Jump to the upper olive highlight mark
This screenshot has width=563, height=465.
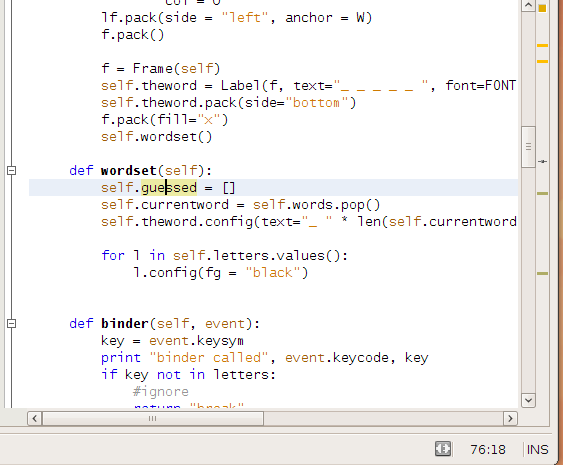coord(542,194)
